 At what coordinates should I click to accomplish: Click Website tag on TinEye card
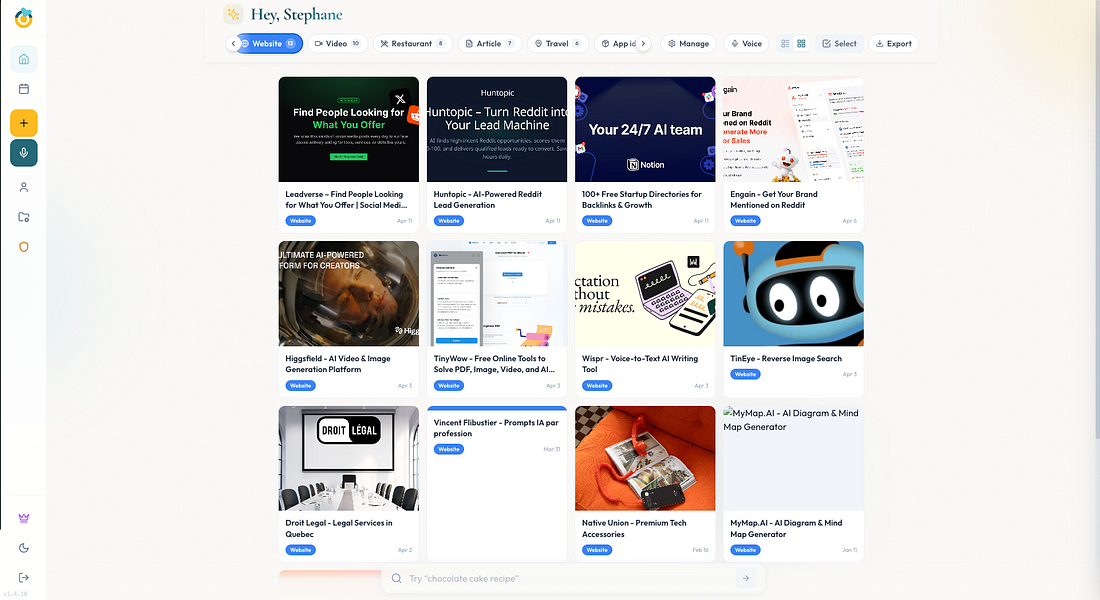(745, 375)
